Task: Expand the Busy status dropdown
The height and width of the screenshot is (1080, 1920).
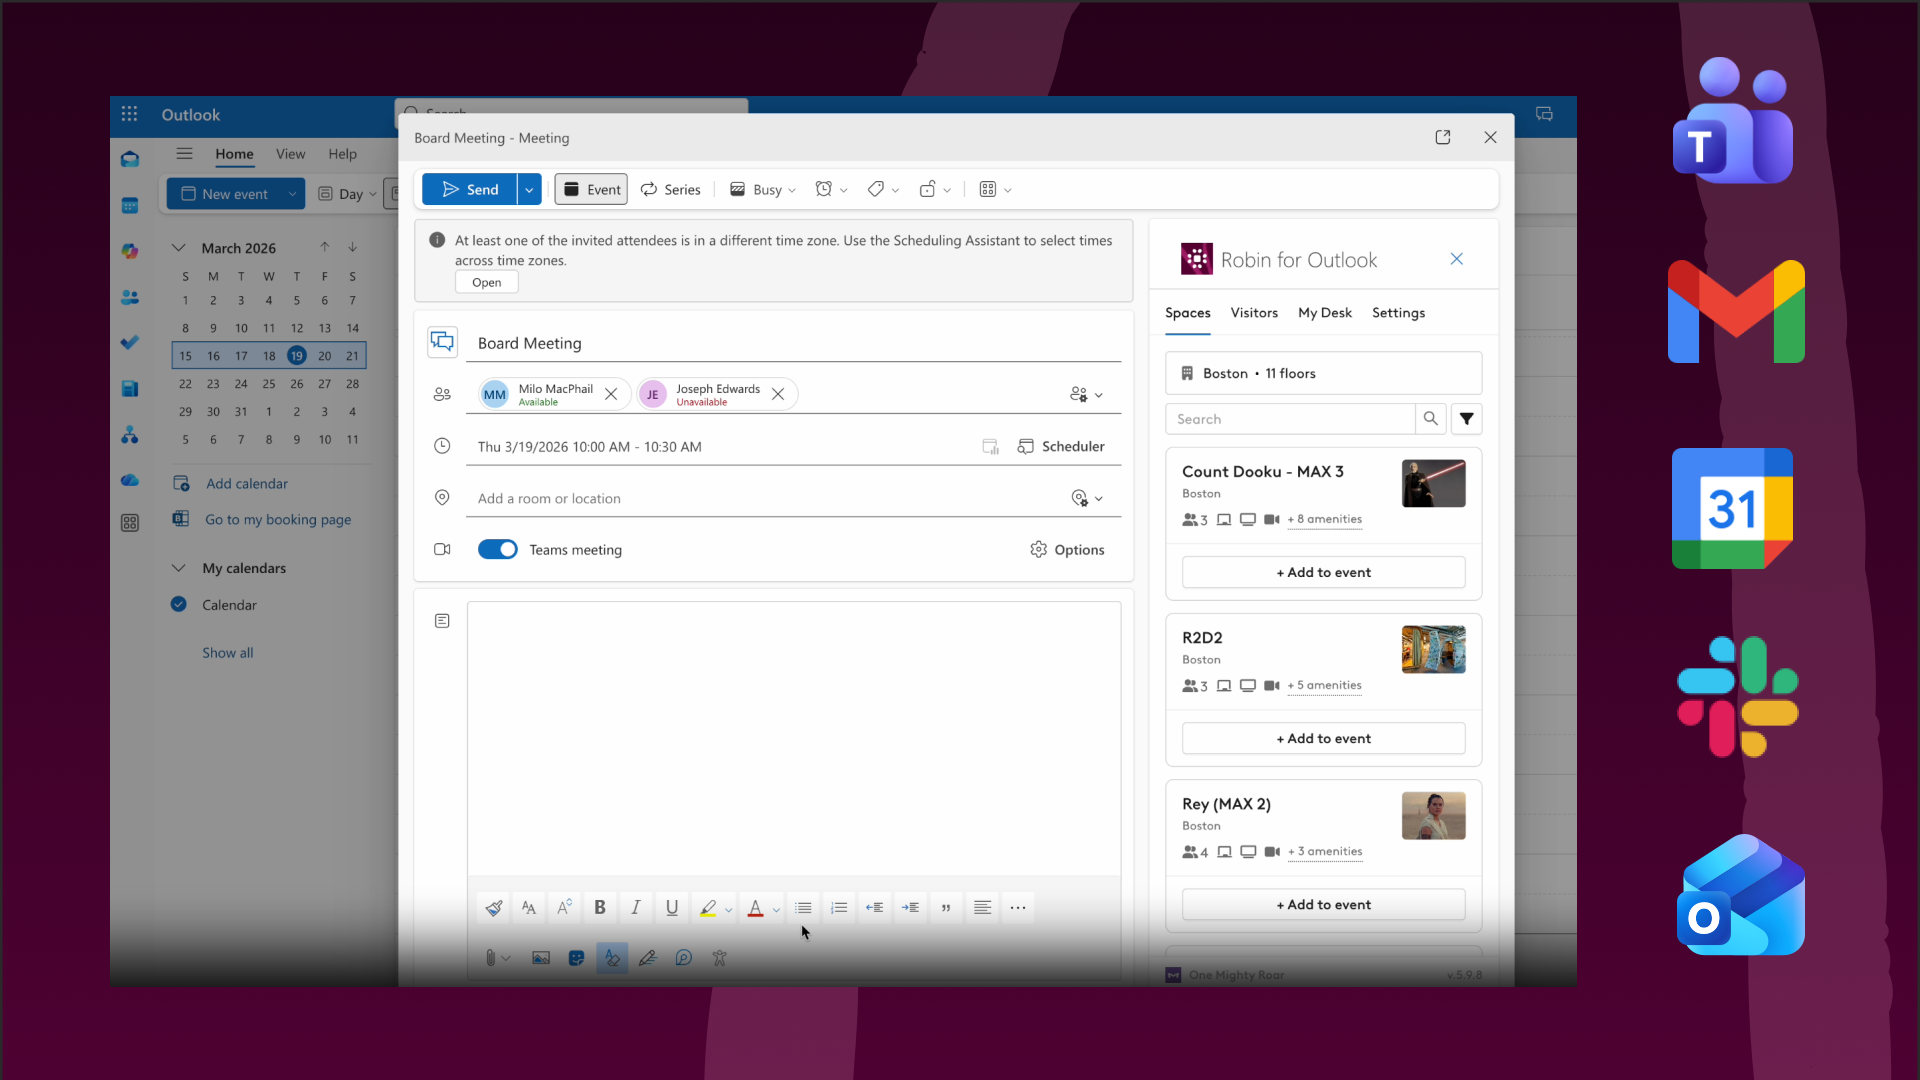Action: (x=764, y=190)
